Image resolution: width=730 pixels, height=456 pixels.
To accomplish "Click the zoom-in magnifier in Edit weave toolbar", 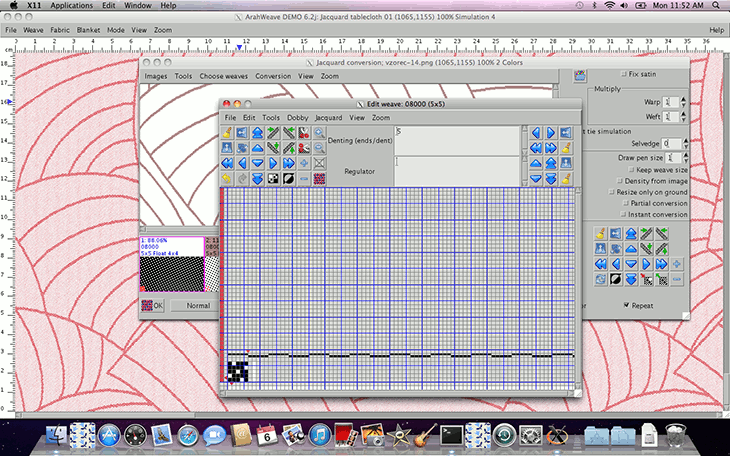I will coord(319,133).
